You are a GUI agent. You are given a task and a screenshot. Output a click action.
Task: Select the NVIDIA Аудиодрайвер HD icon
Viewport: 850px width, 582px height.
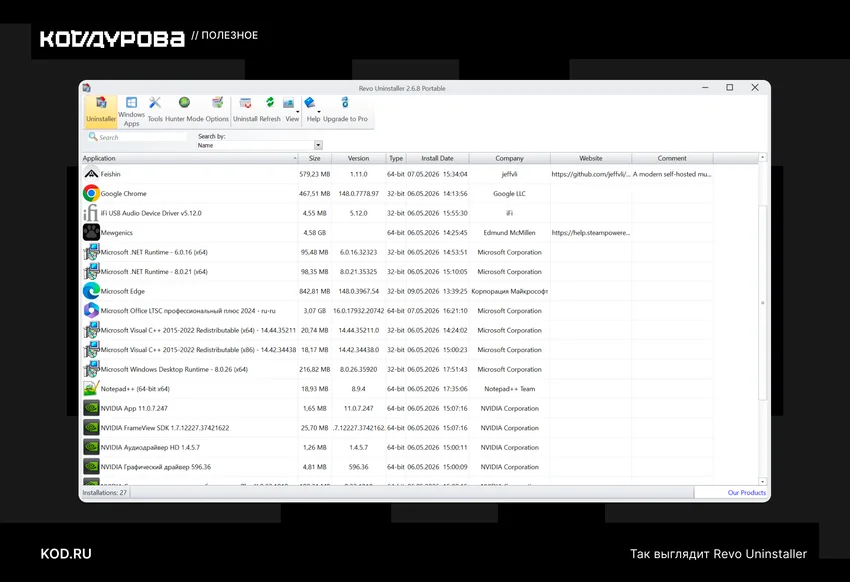(x=91, y=447)
